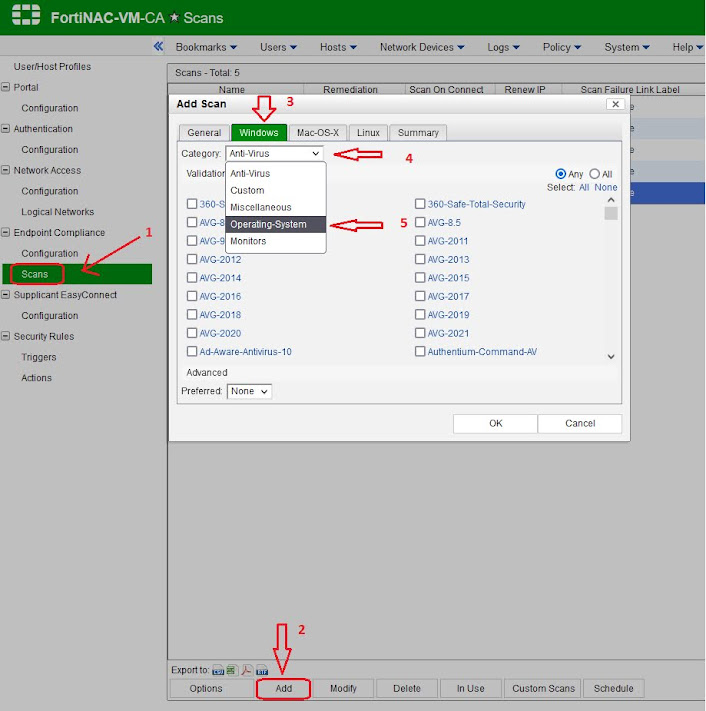The height and width of the screenshot is (711, 706).
Task: Close the Add Scan dialog
Action: tap(615, 104)
